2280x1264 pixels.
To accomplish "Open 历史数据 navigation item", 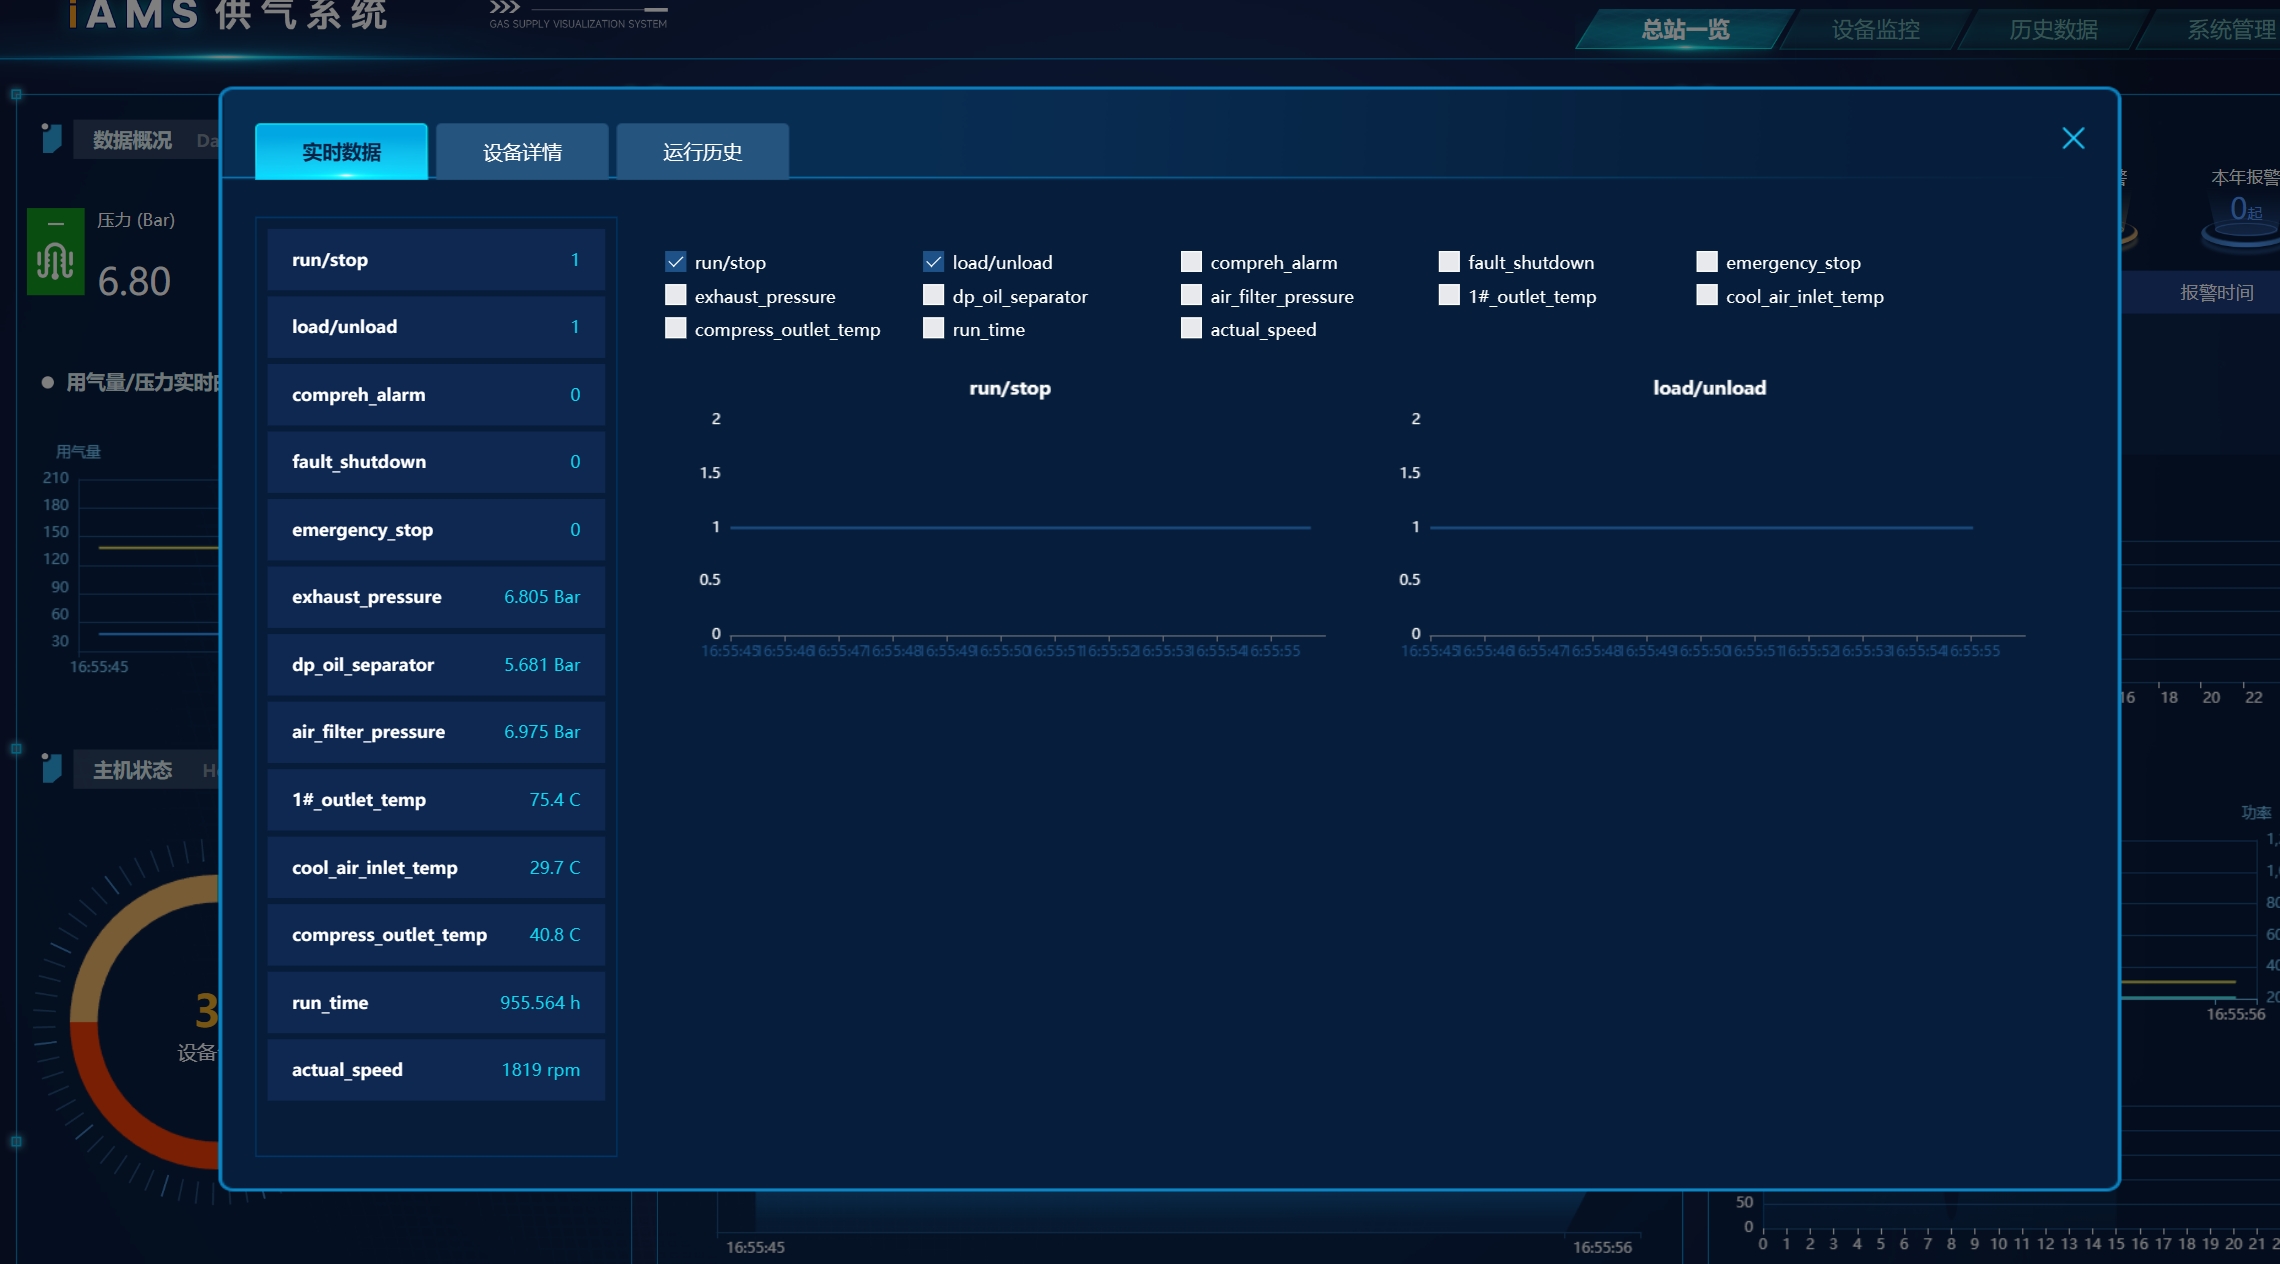I will click(2053, 30).
